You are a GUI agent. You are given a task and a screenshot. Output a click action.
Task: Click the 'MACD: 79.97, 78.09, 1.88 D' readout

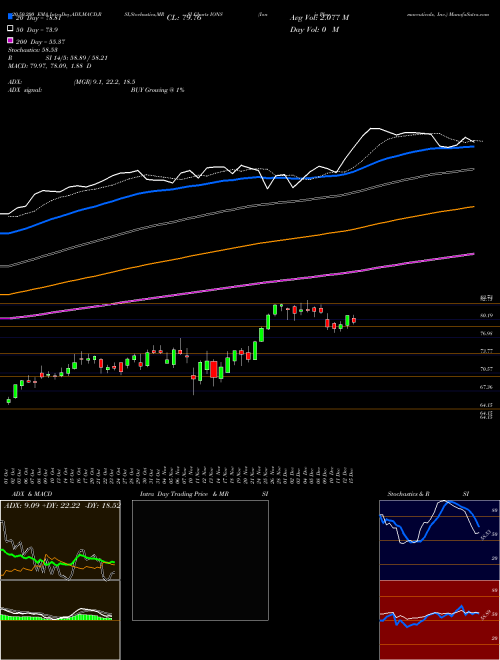[50, 66]
